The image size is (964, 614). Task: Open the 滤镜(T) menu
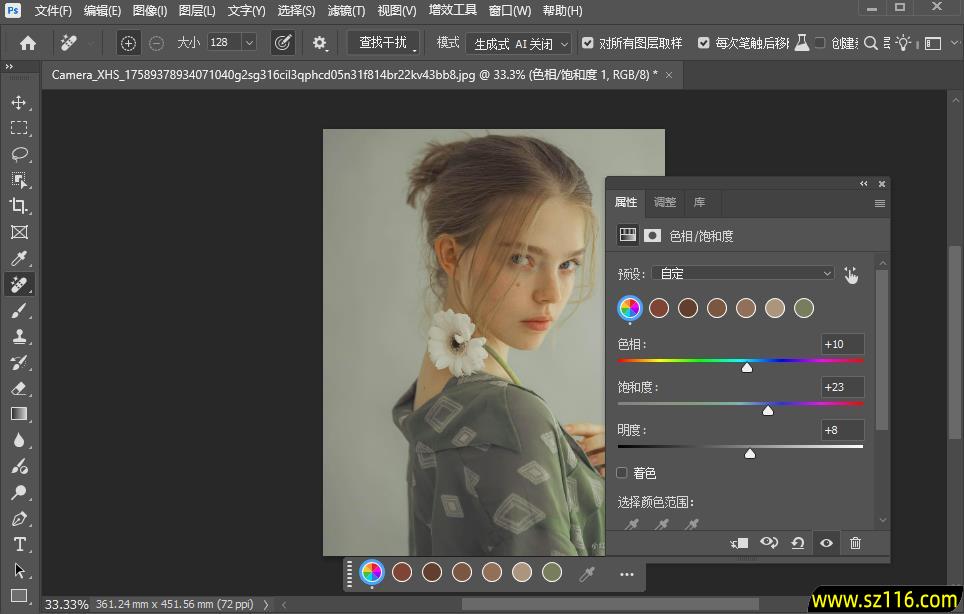pos(346,11)
